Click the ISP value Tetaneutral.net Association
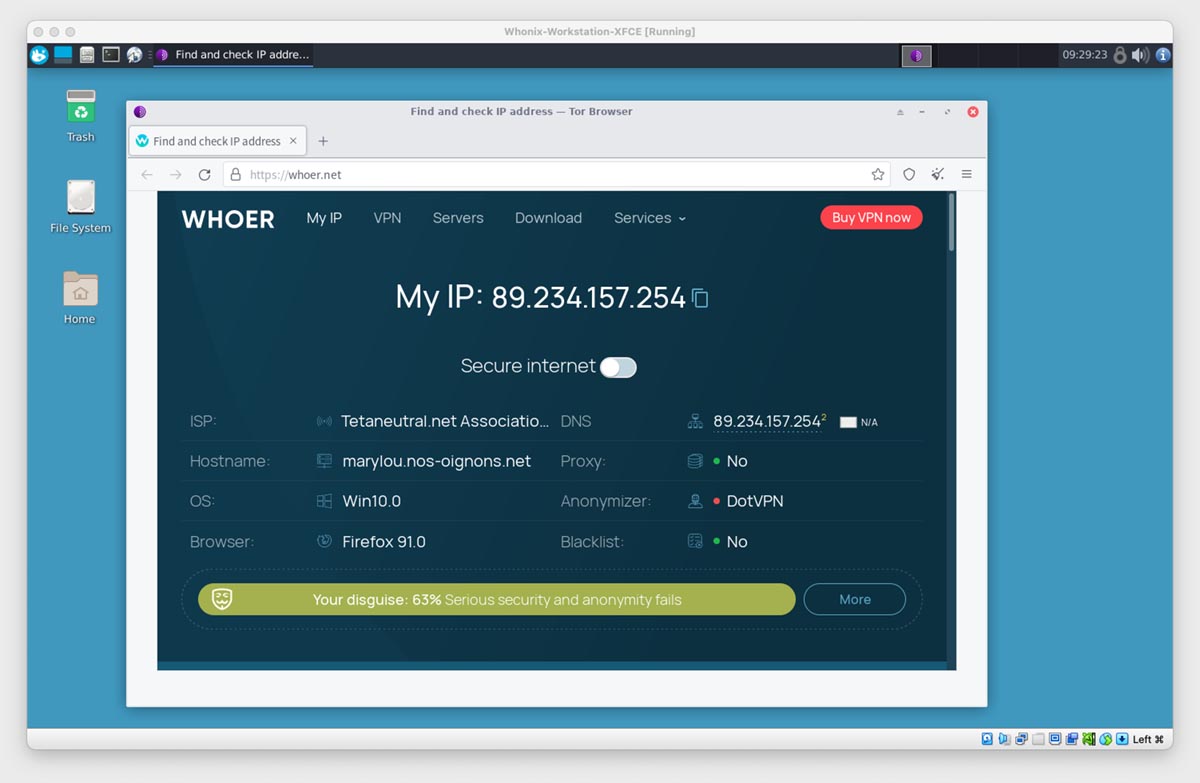Viewport: 1200px width, 783px height. tap(445, 421)
